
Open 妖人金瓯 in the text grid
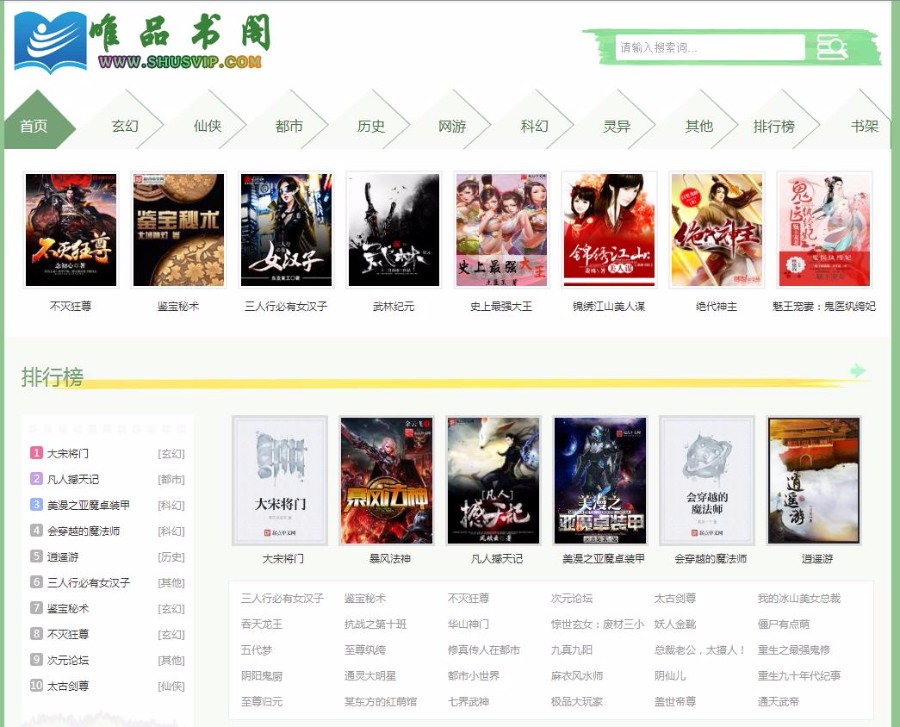[x=675, y=624]
